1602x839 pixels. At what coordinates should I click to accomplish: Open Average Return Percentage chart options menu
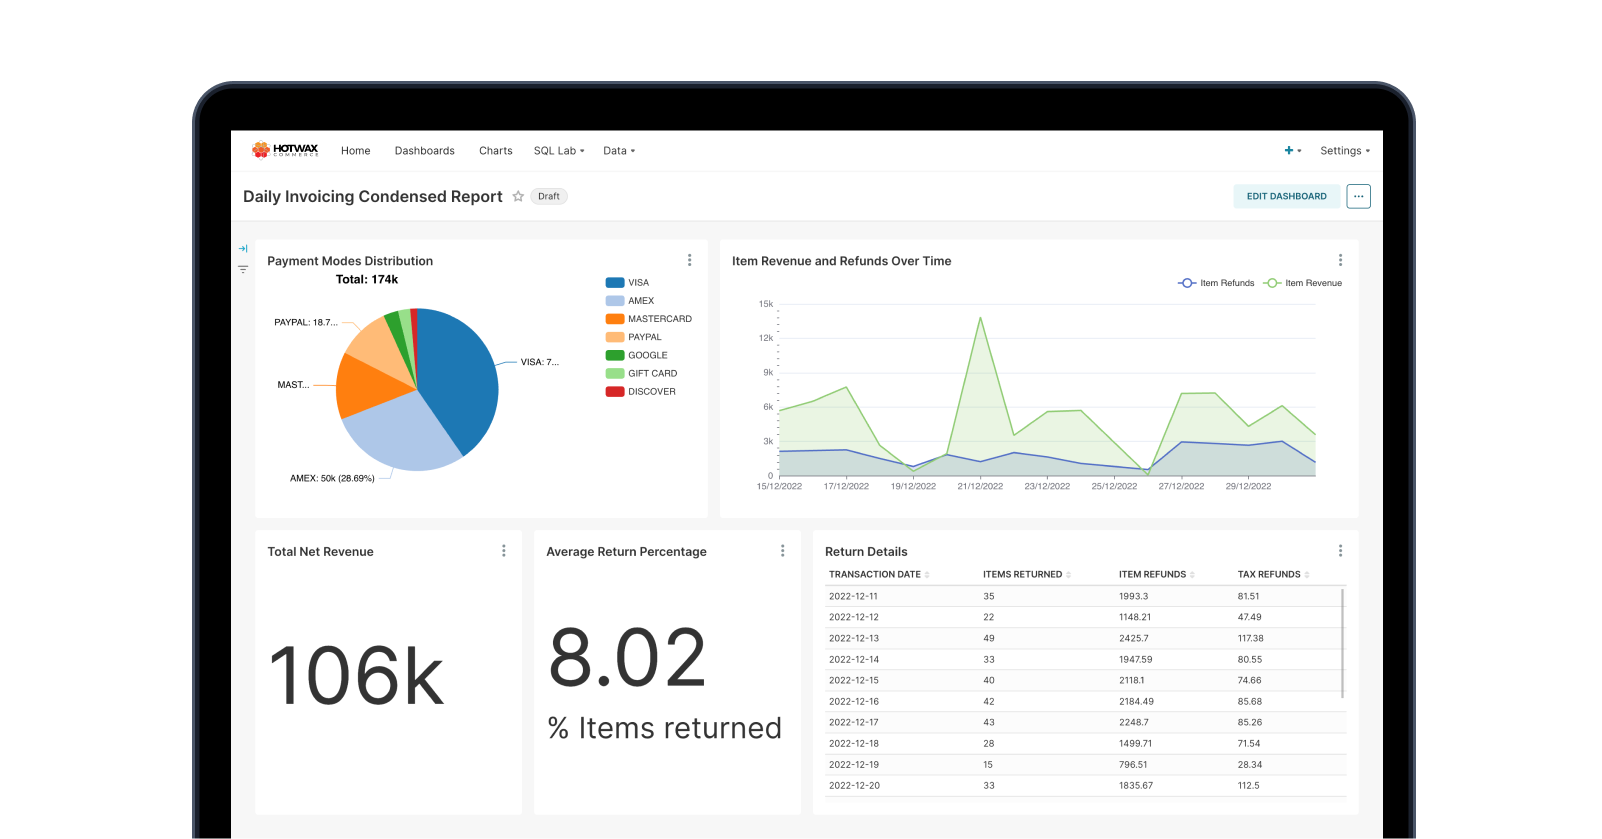[x=782, y=551]
